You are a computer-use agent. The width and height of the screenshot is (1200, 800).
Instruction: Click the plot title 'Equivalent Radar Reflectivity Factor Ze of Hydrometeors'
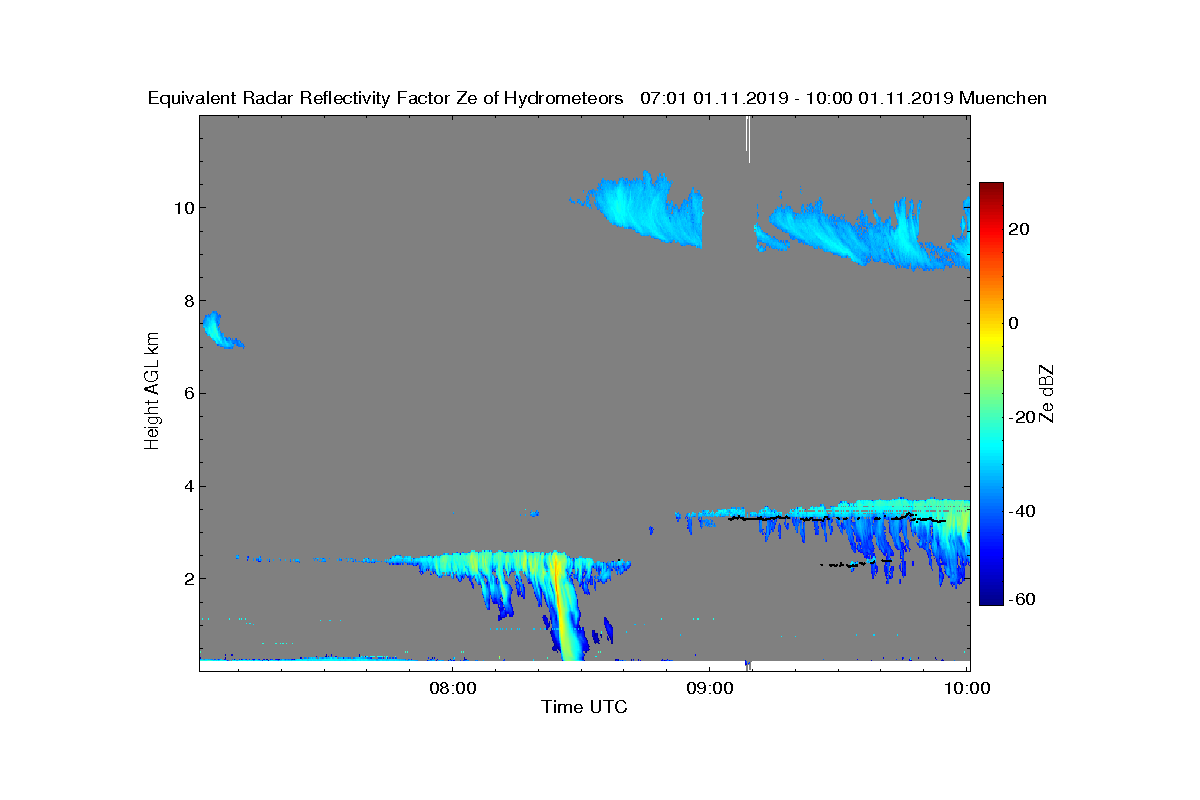coord(385,98)
